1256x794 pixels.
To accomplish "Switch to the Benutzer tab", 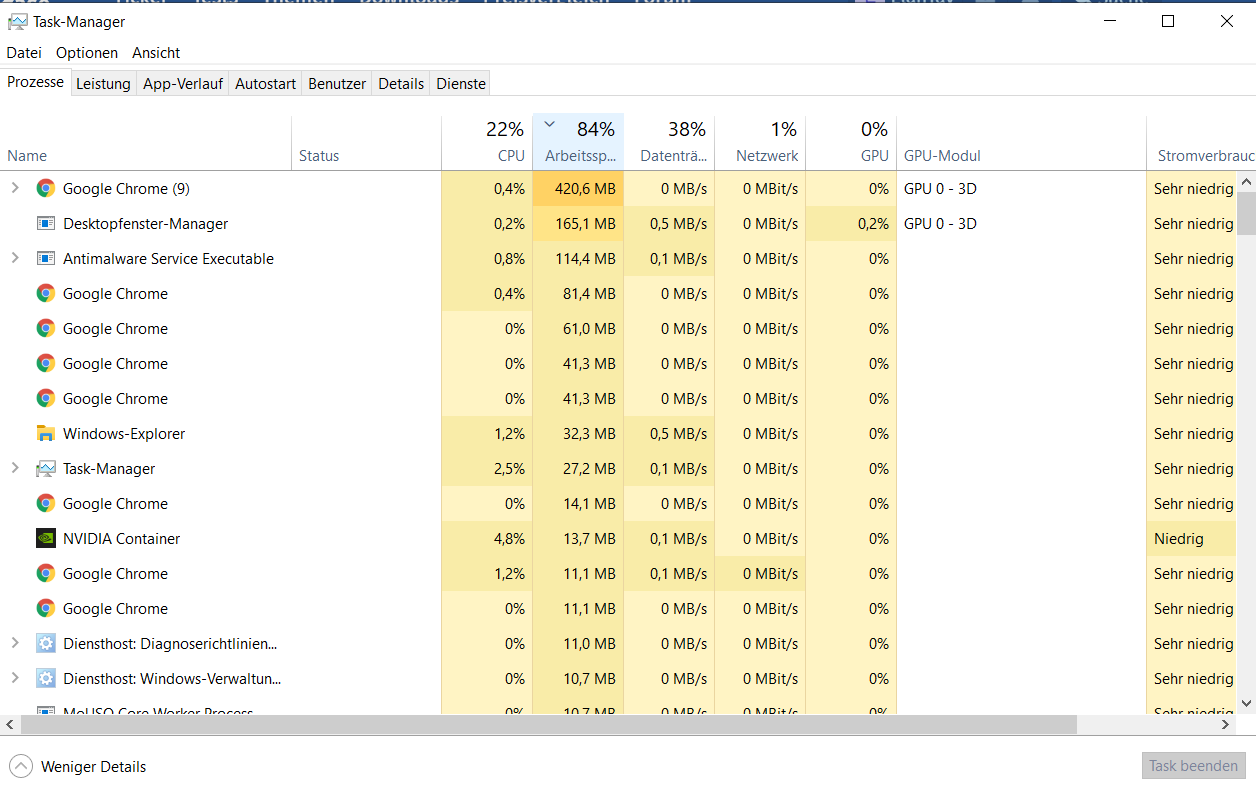I will [337, 84].
